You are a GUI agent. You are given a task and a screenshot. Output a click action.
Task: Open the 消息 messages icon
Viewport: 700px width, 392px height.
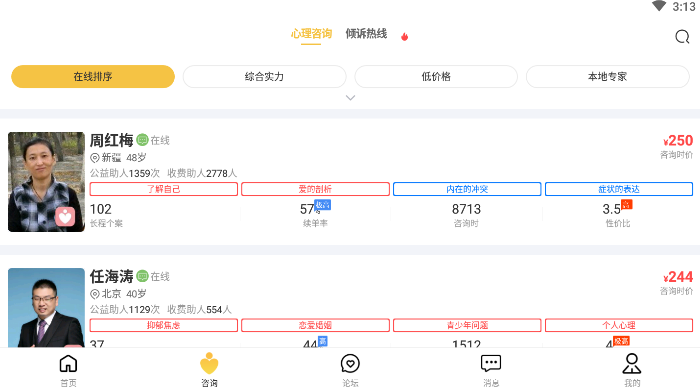coord(491,363)
